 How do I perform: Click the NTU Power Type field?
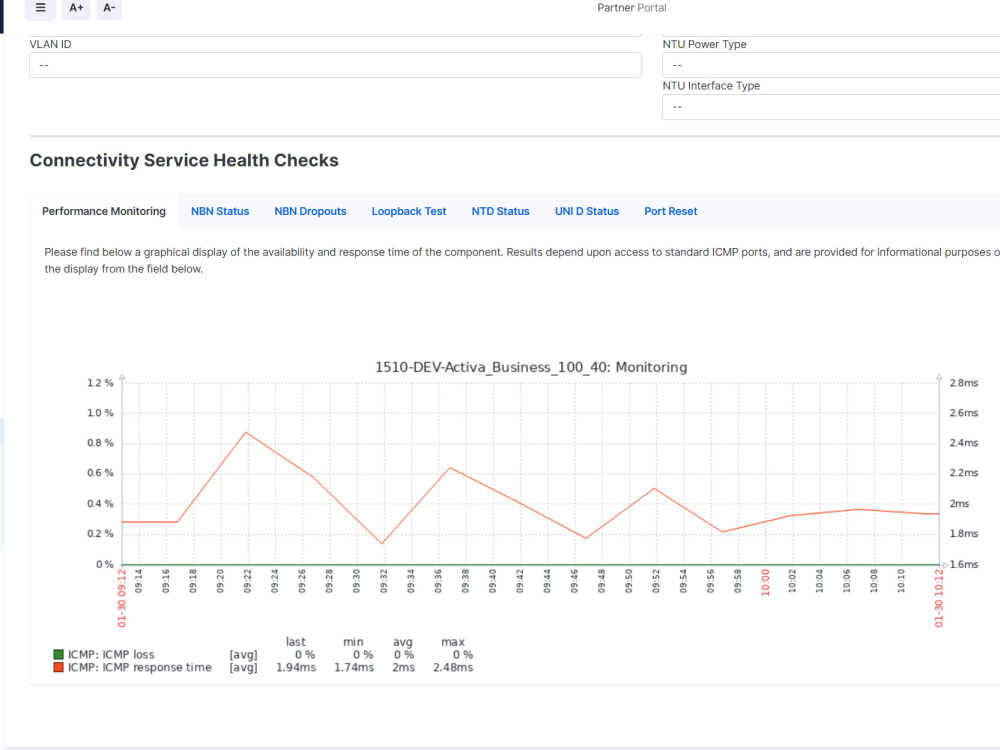[x=831, y=65]
